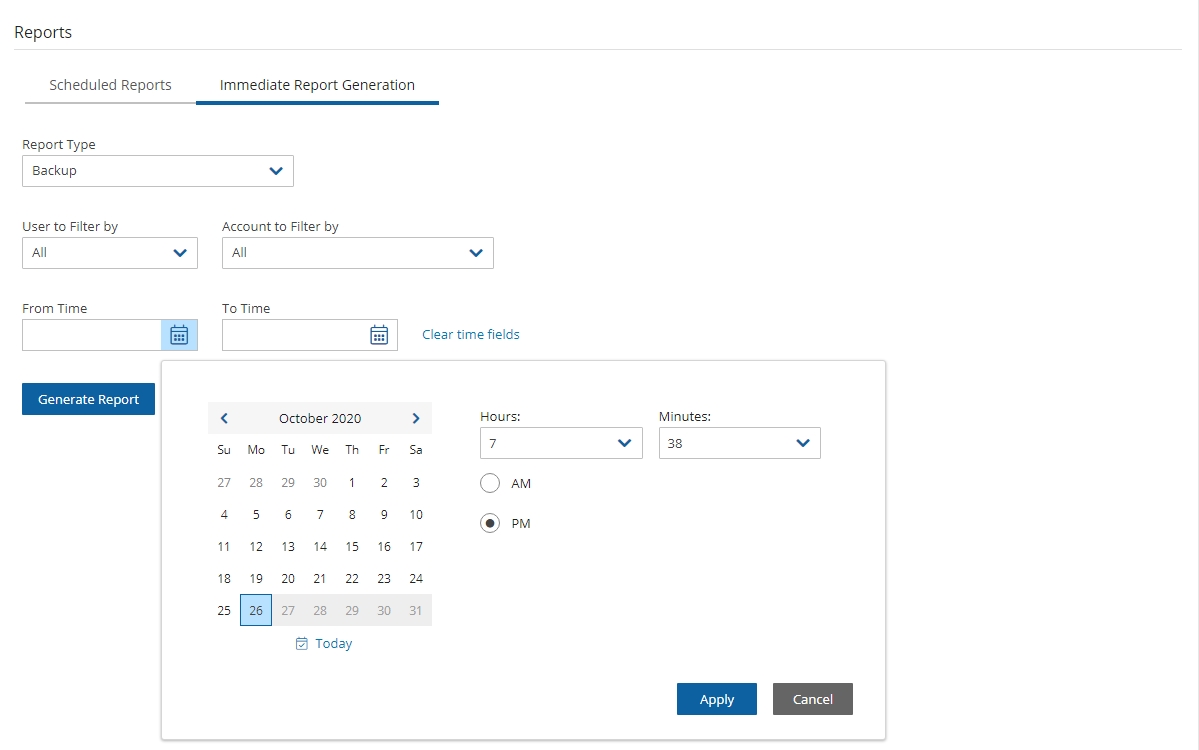
Task: Click the Generate Report button
Action: [89, 399]
